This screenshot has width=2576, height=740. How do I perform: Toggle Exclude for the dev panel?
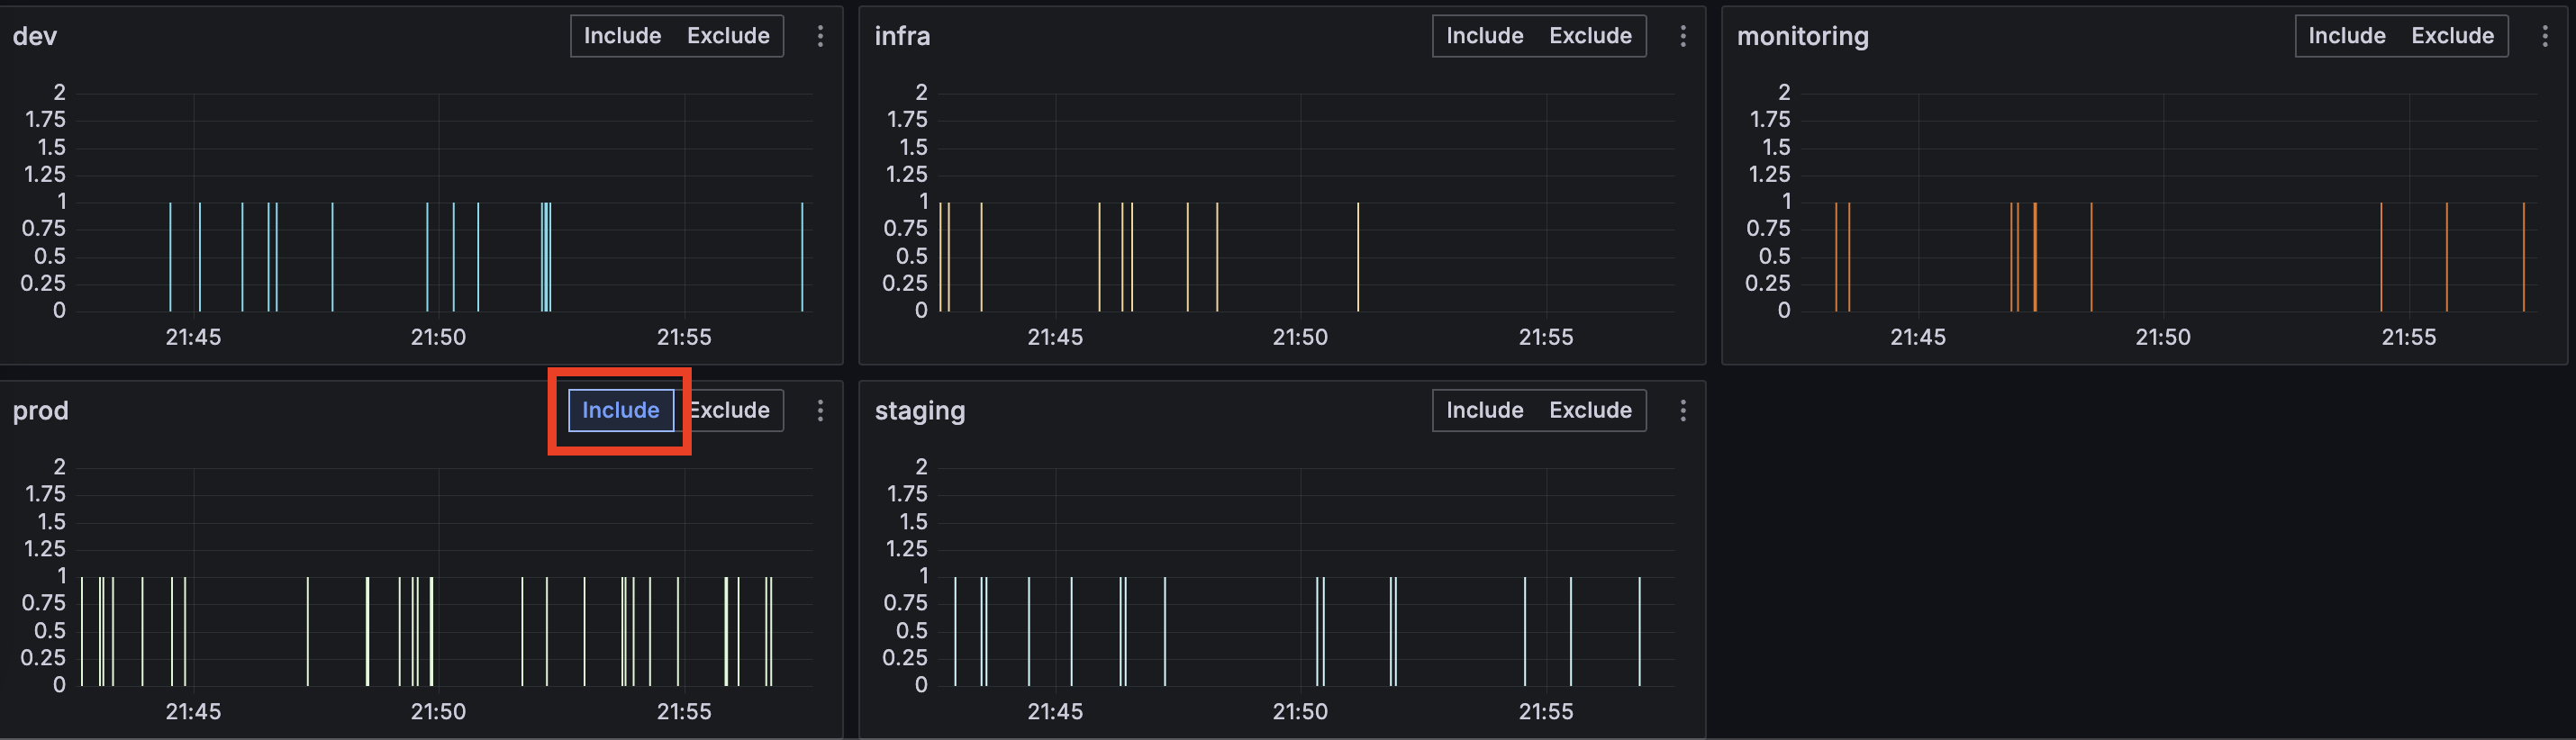coord(728,36)
